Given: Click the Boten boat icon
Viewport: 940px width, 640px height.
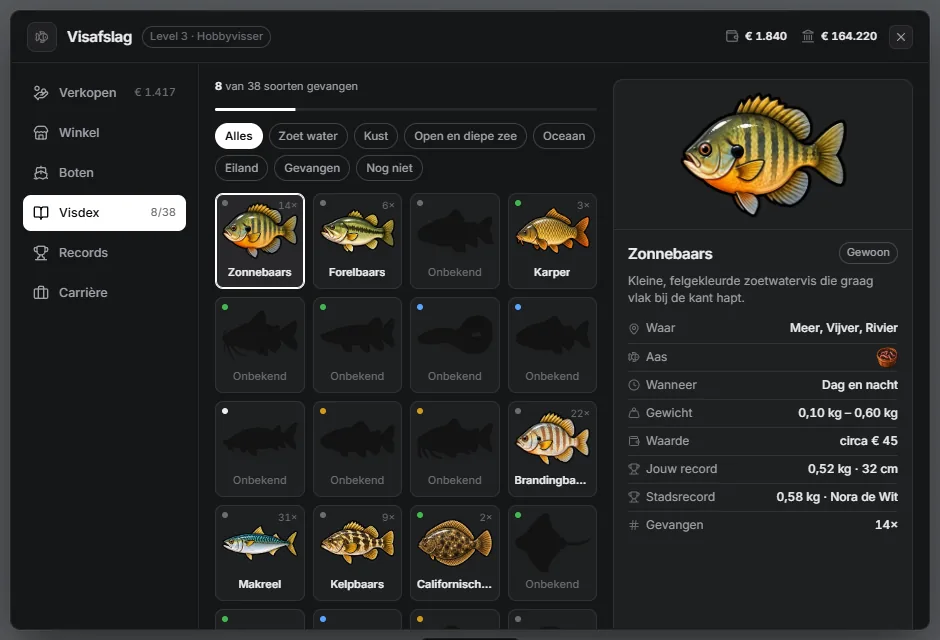Looking at the screenshot, I should tap(41, 173).
